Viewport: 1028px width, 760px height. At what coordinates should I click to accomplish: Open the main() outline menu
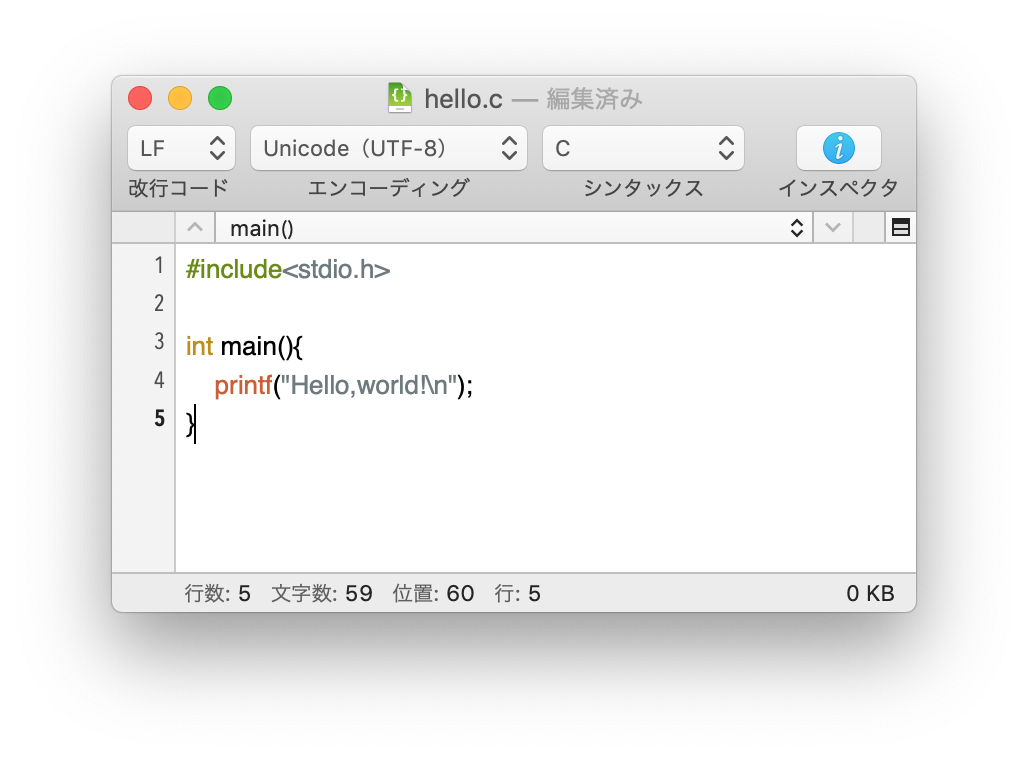click(514, 228)
